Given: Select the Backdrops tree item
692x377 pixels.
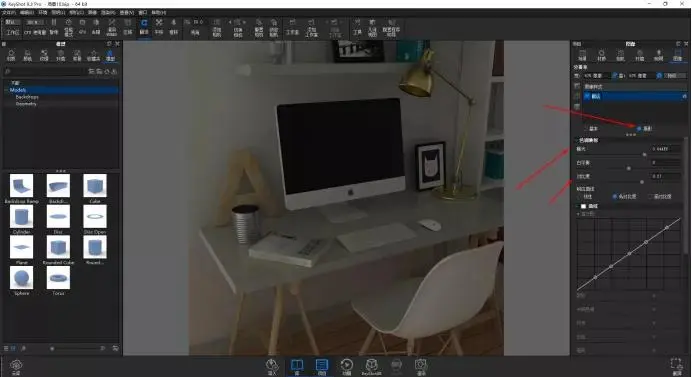Looking at the screenshot, I should point(27,97).
